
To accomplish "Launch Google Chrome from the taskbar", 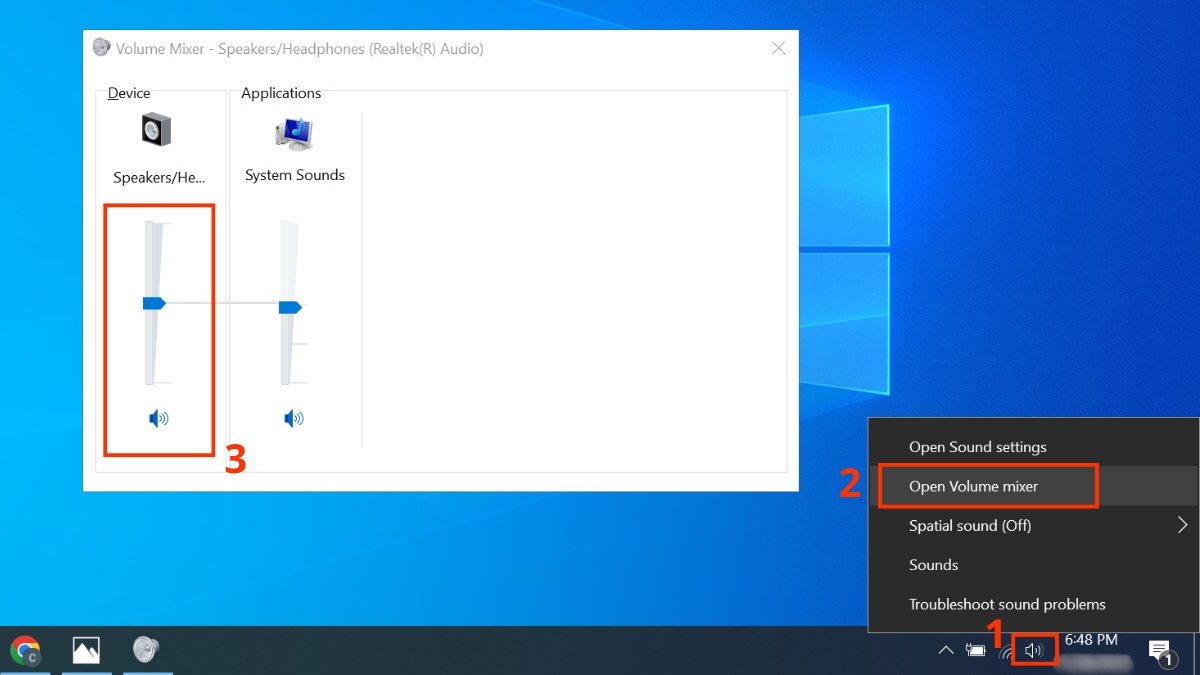I will [x=26, y=649].
